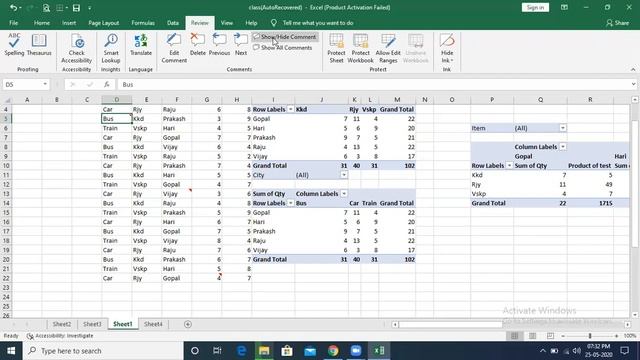Open Row Labels filter in cell I4
Viewport: 640px width, 360px height.
(291, 109)
